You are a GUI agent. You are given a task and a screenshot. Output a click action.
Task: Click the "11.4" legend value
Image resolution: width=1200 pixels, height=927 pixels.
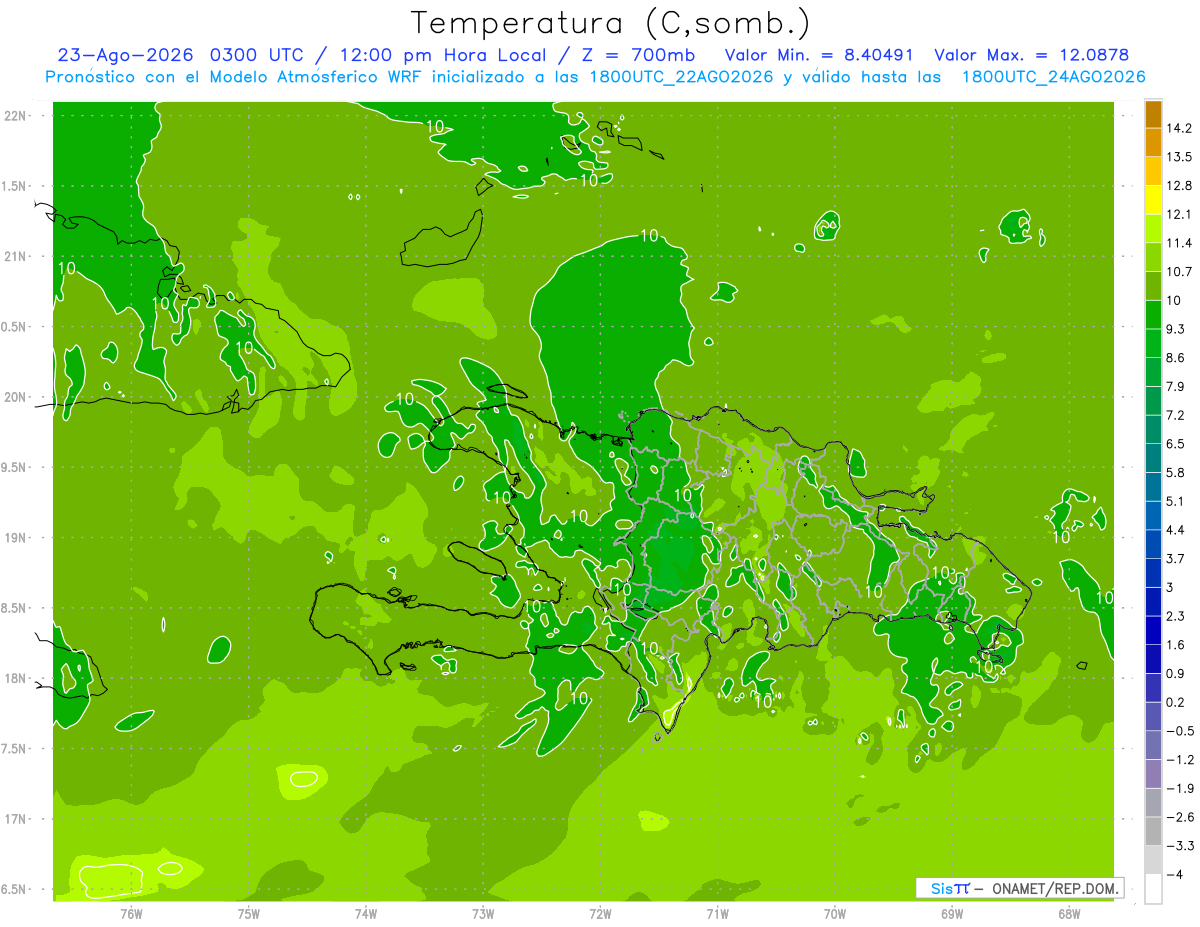click(1180, 243)
